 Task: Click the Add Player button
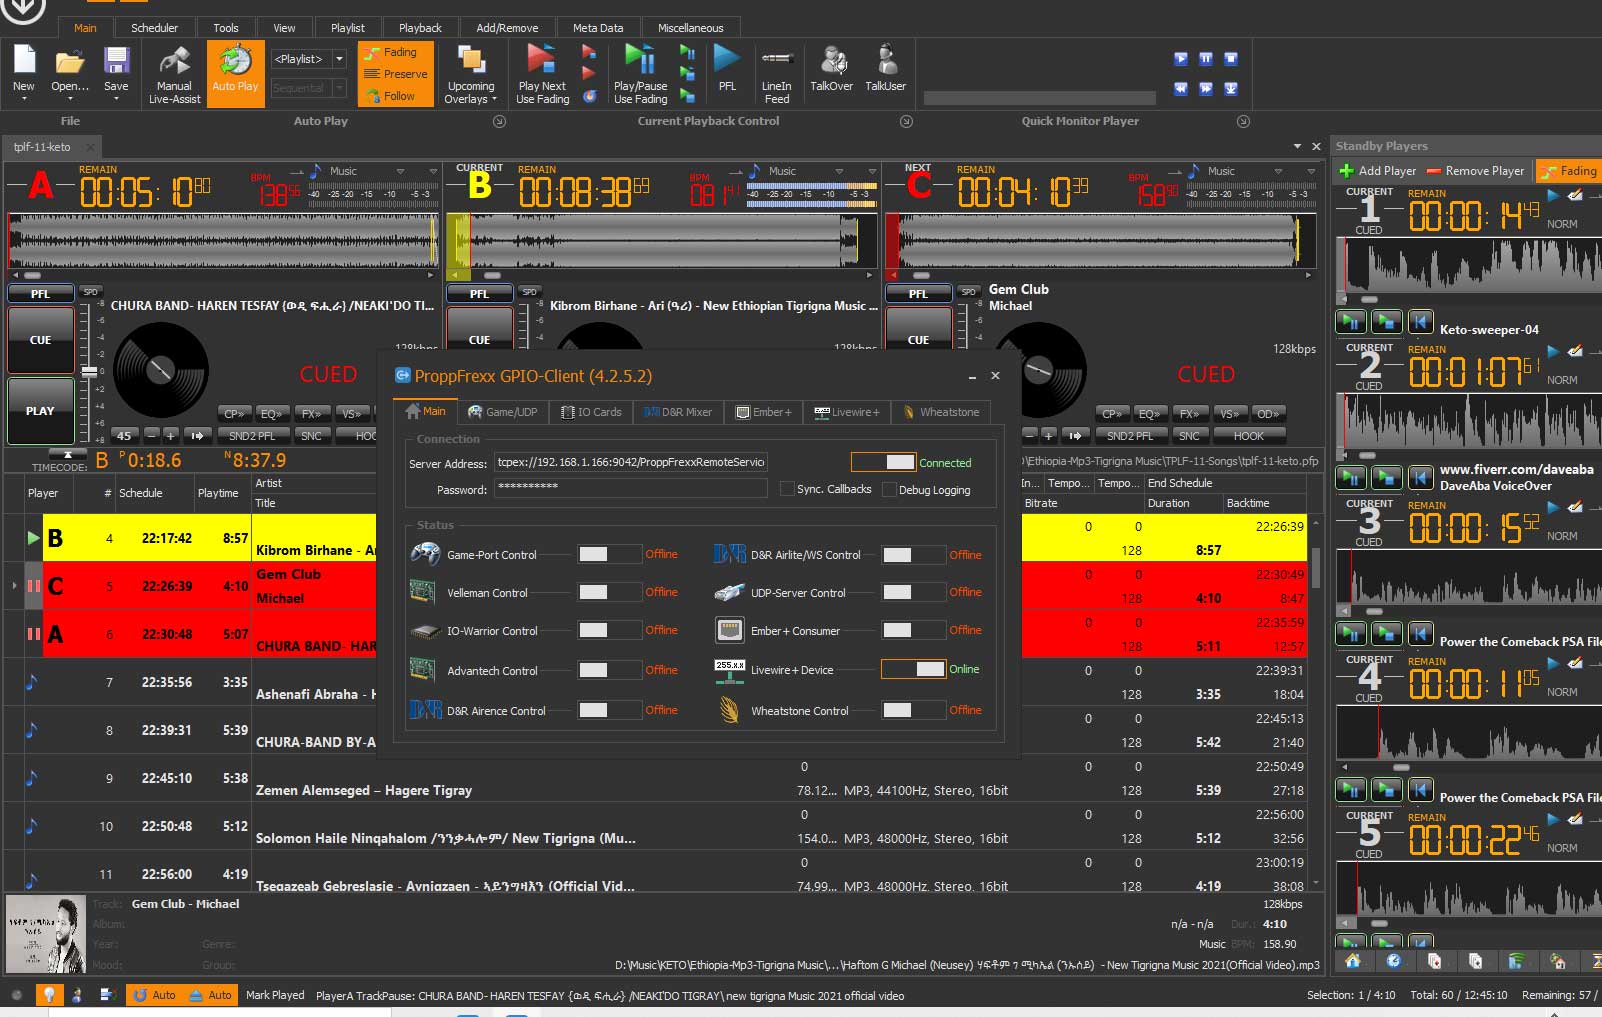pyautogui.click(x=1377, y=171)
